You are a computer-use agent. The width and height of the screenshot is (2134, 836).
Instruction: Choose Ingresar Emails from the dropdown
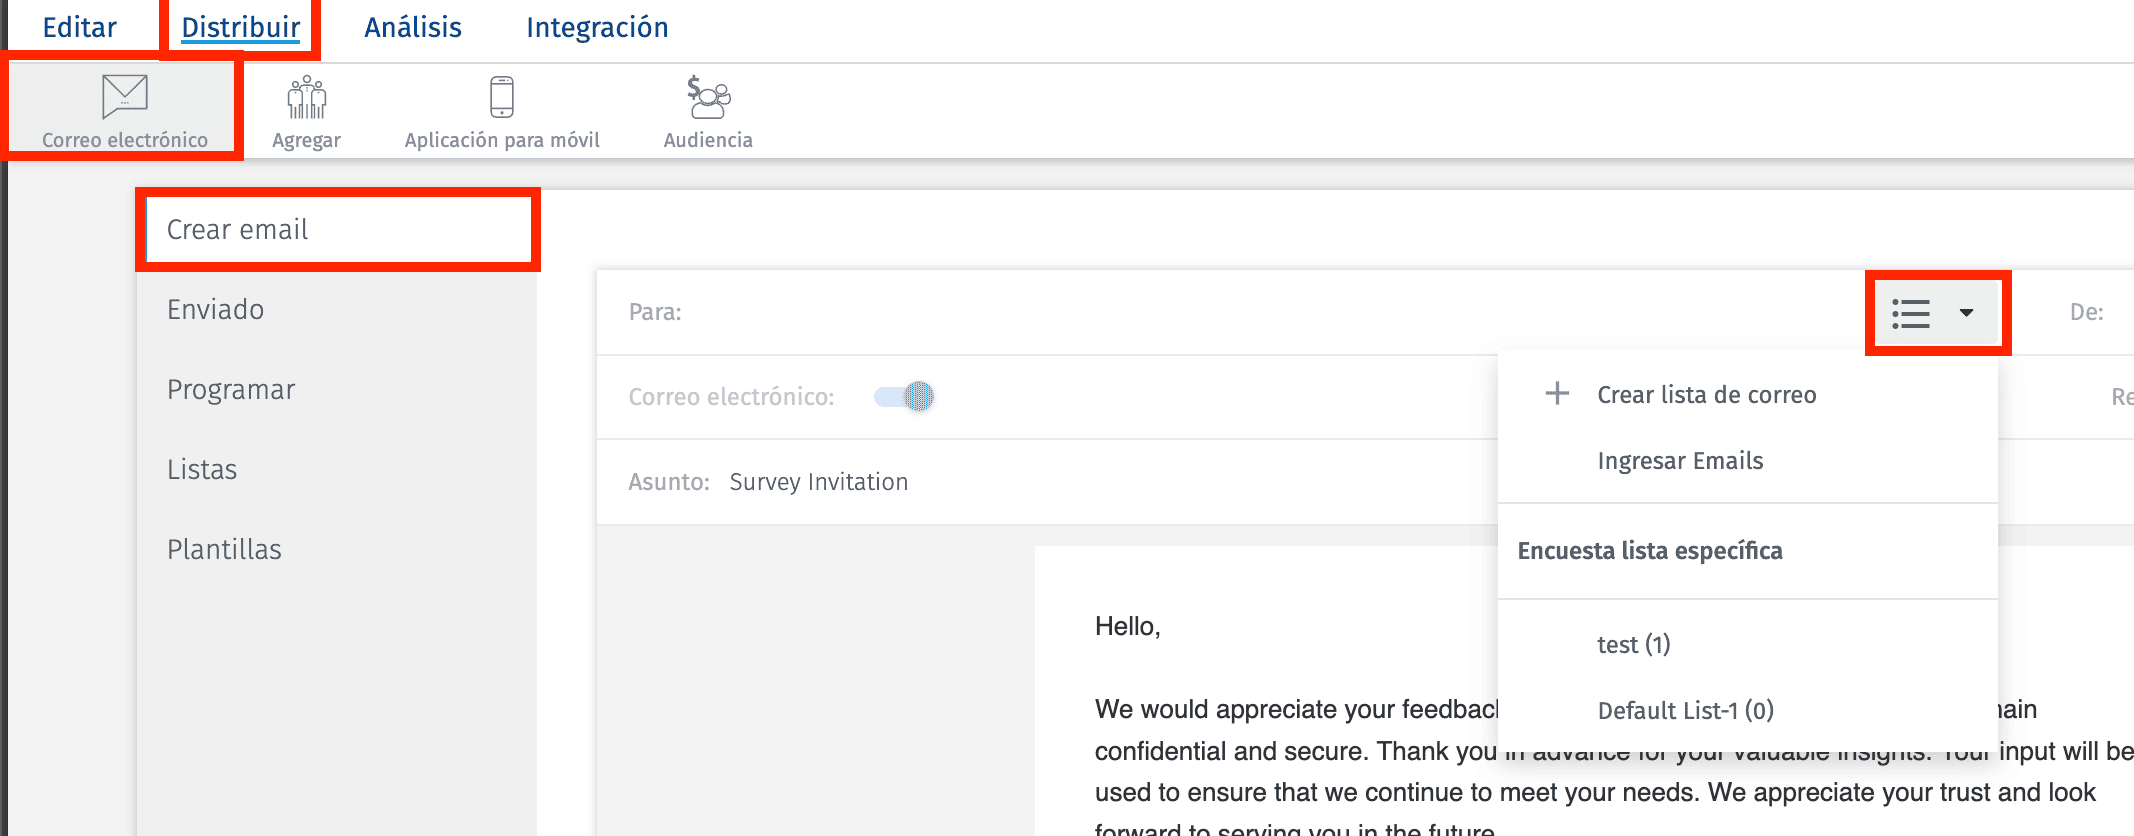coord(1680,461)
